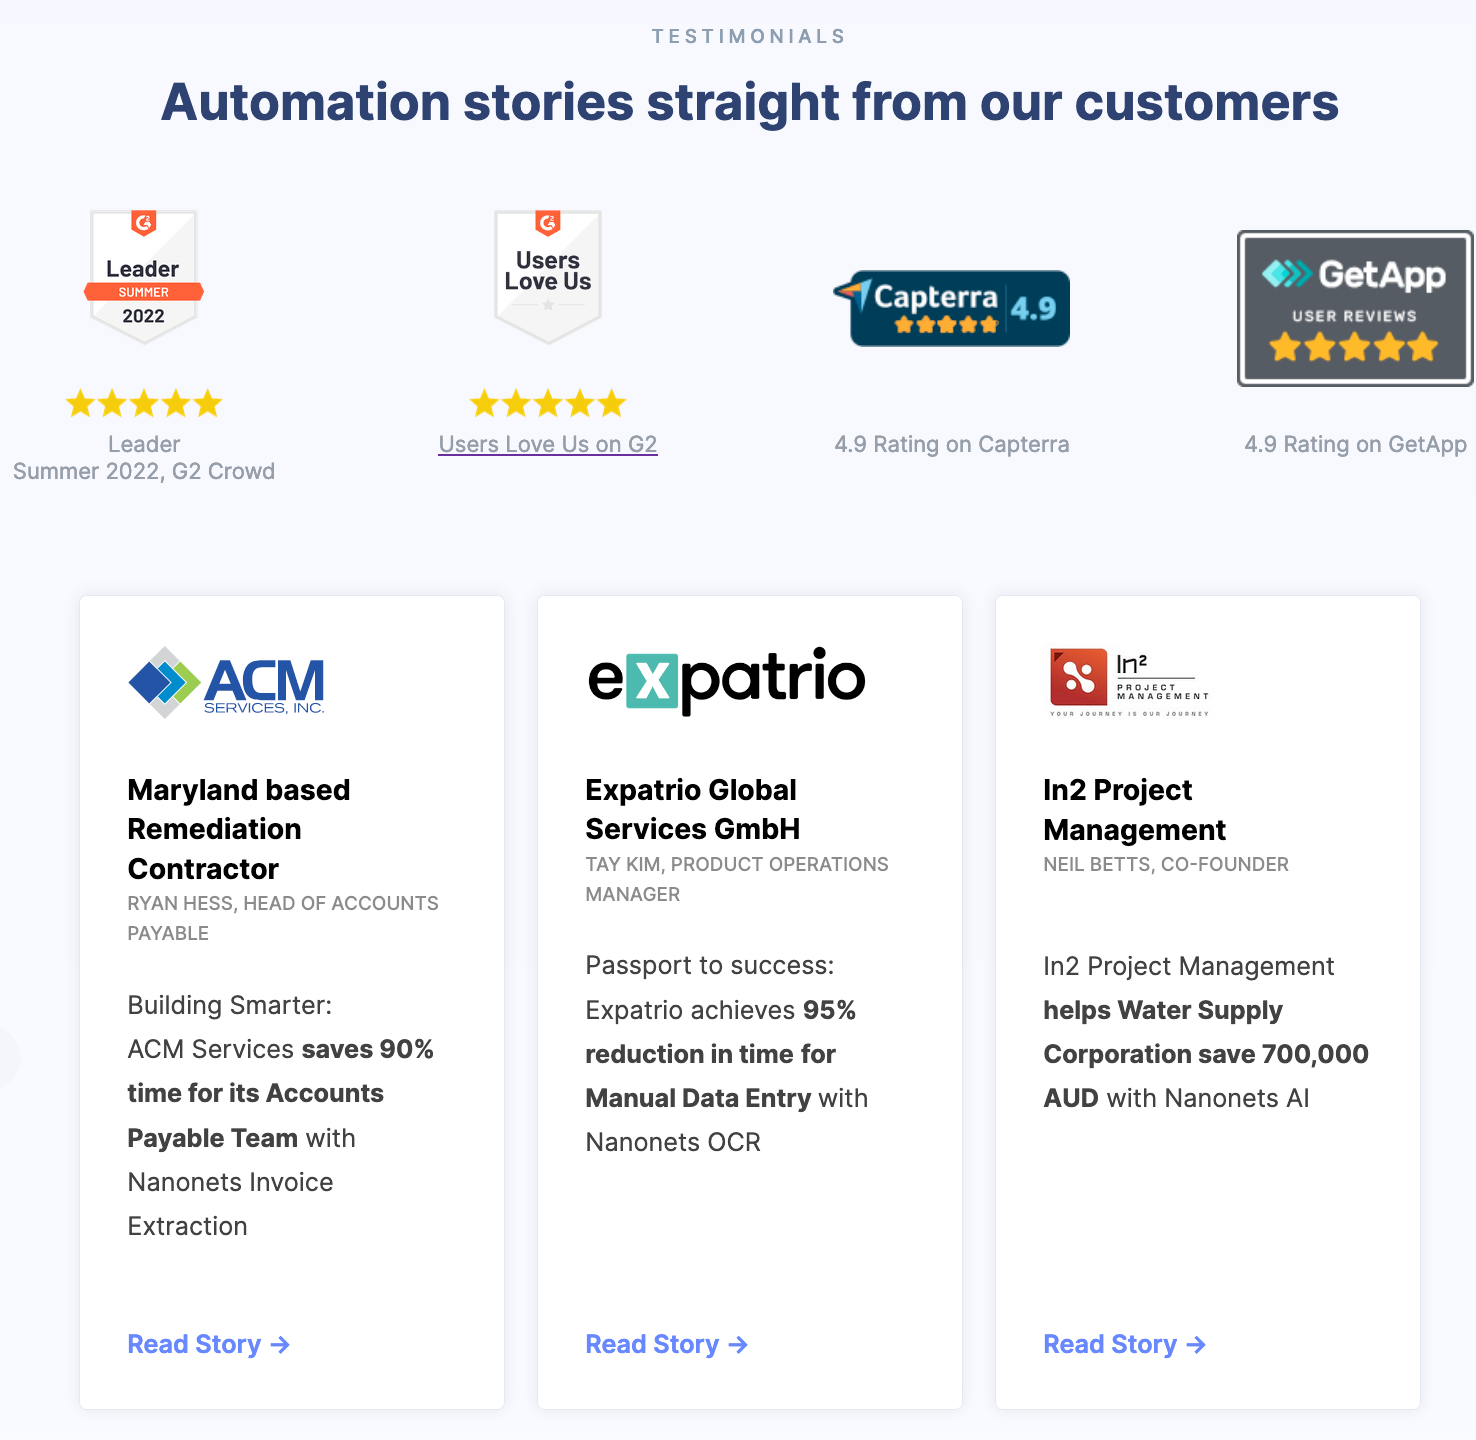1476x1440 pixels.
Task: Open the Users Love Us on G2 link
Action: point(548,444)
